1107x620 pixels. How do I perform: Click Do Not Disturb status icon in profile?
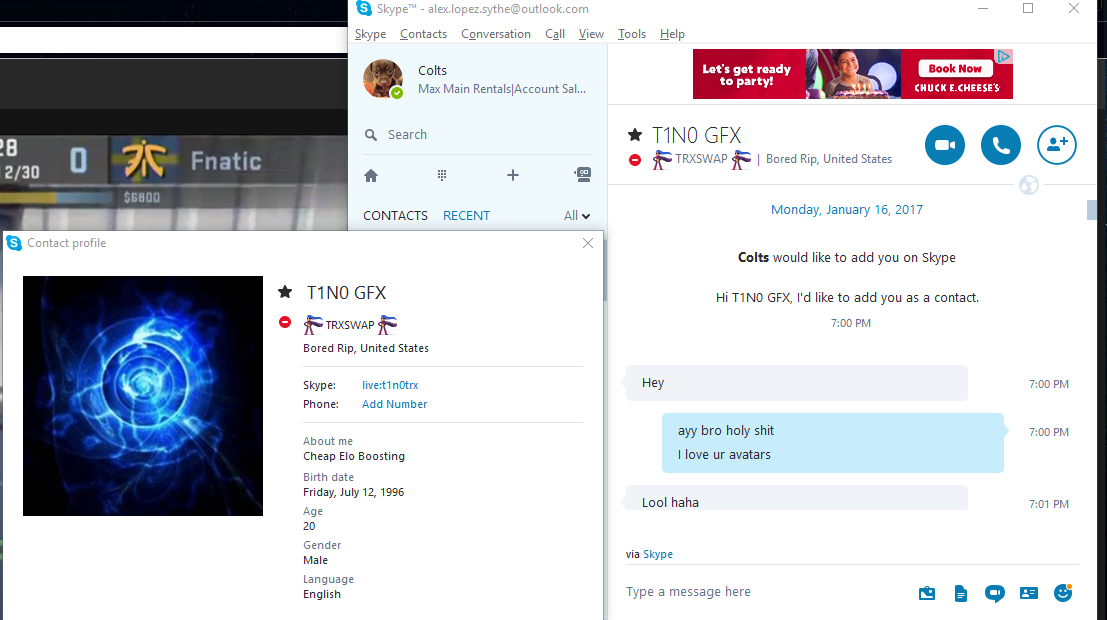[x=285, y=322]
